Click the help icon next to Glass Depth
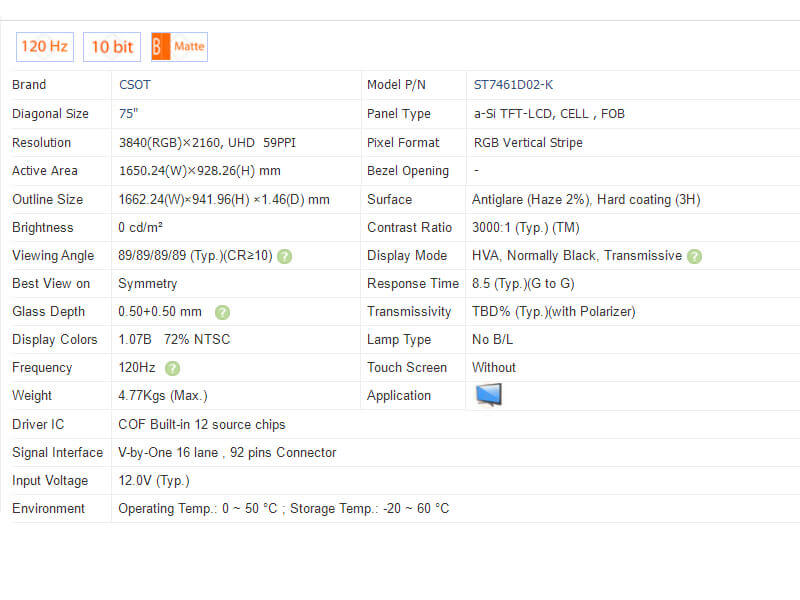The width and height of the screenshot is (800, 600). coord(222,312)
